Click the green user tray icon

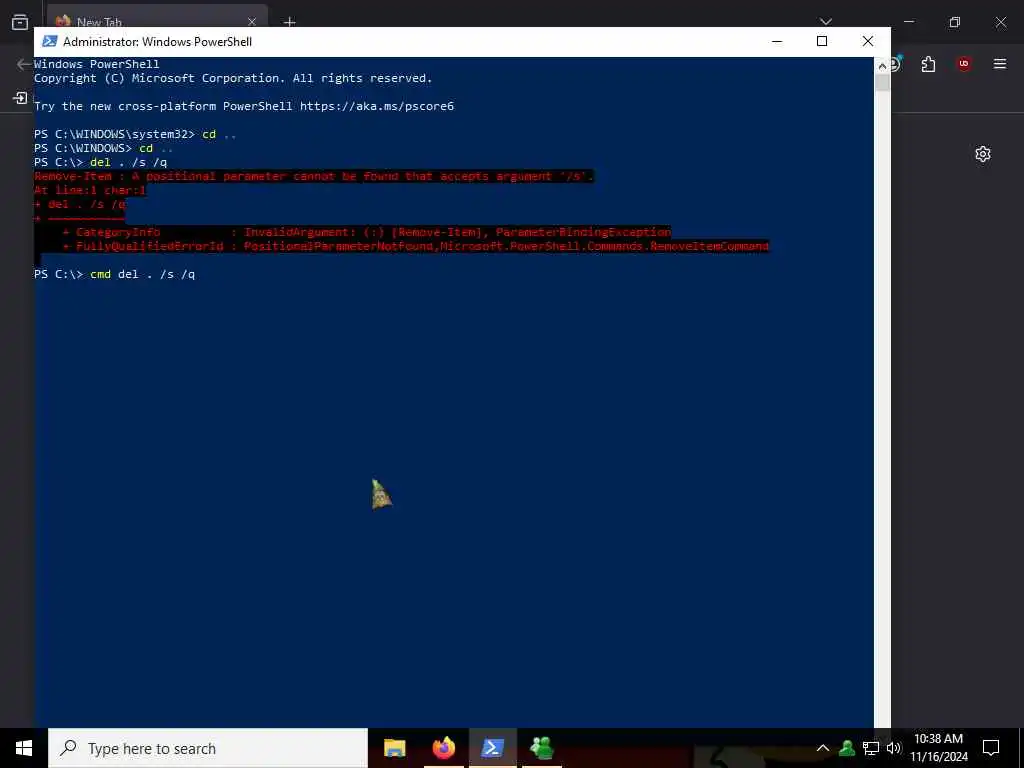click(x=847, y=748)
